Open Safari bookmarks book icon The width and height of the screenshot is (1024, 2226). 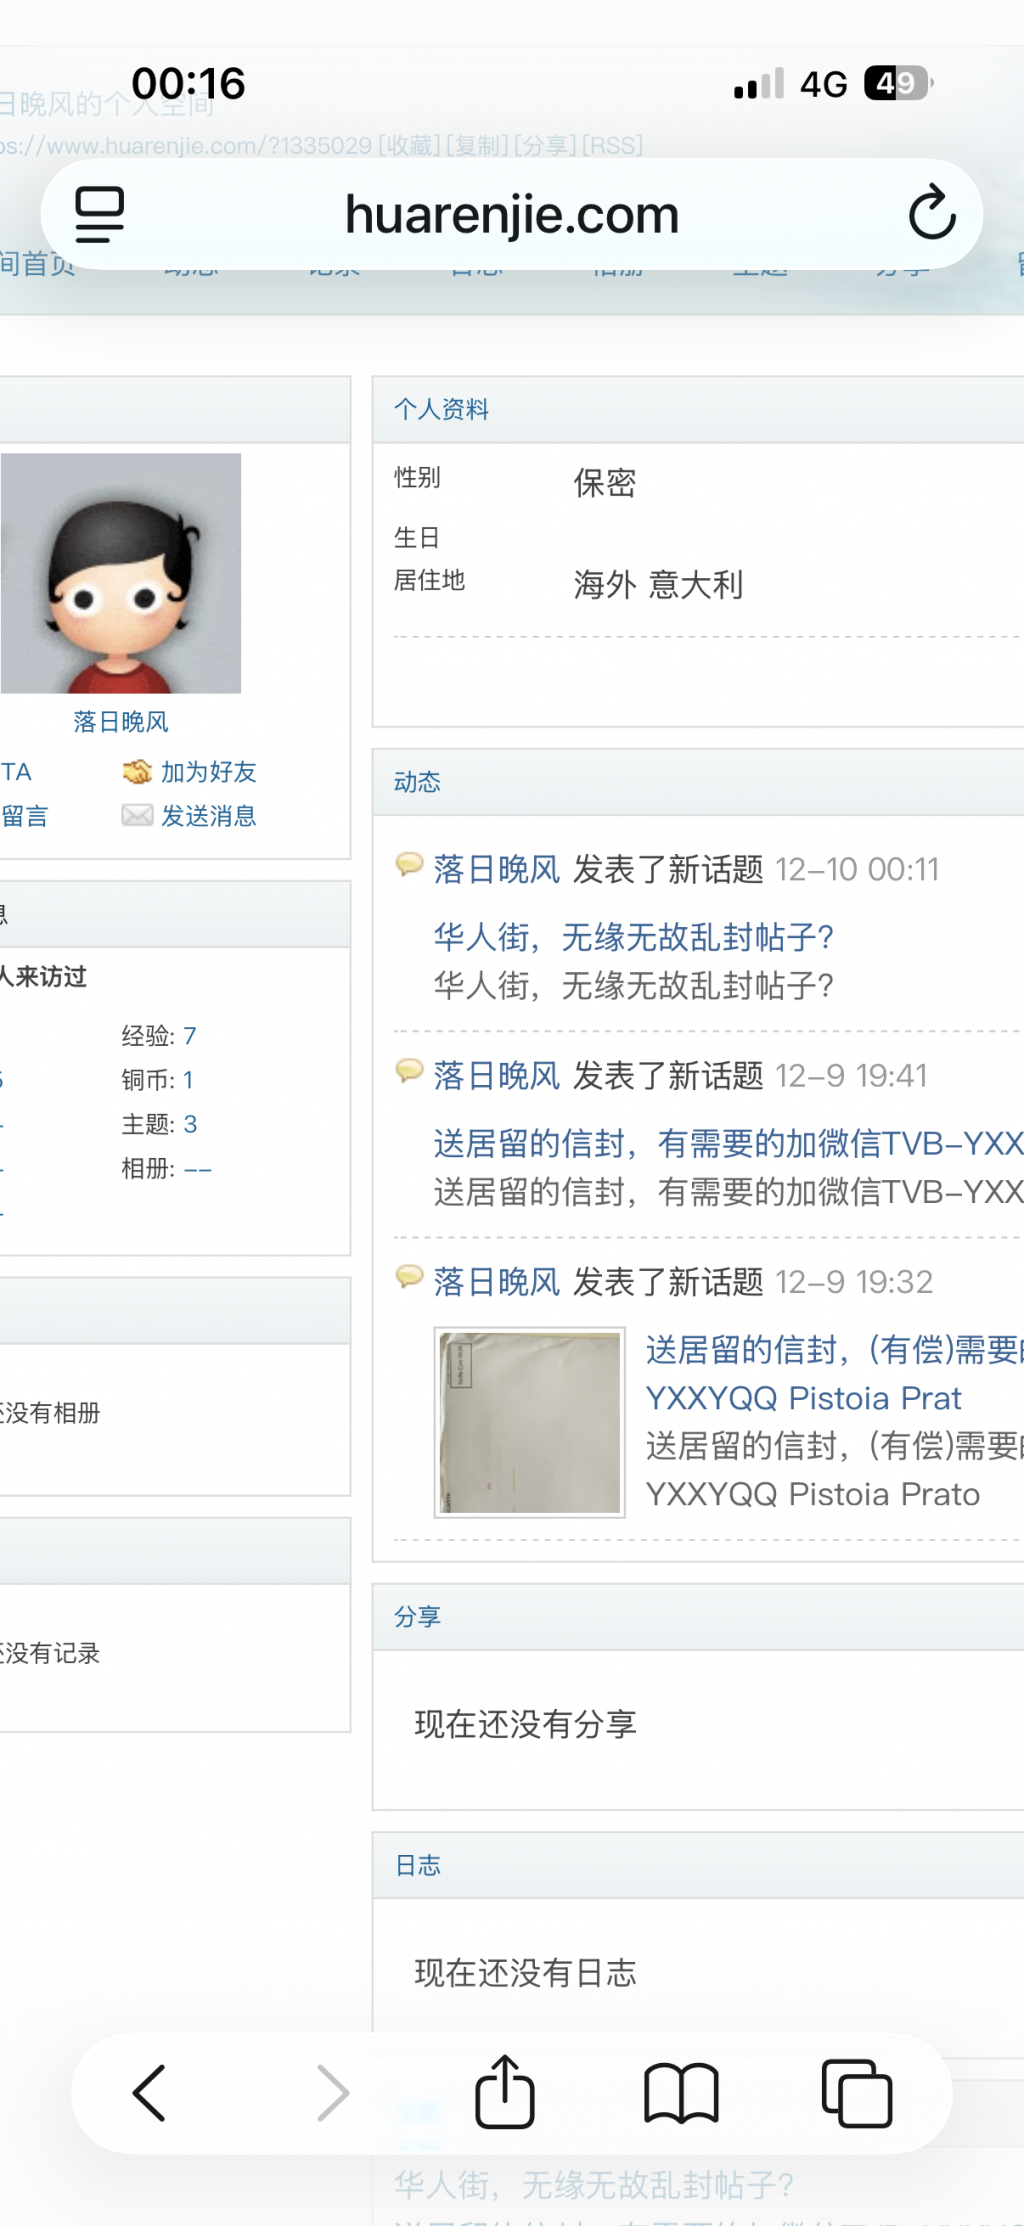(x=681, y=2093)
